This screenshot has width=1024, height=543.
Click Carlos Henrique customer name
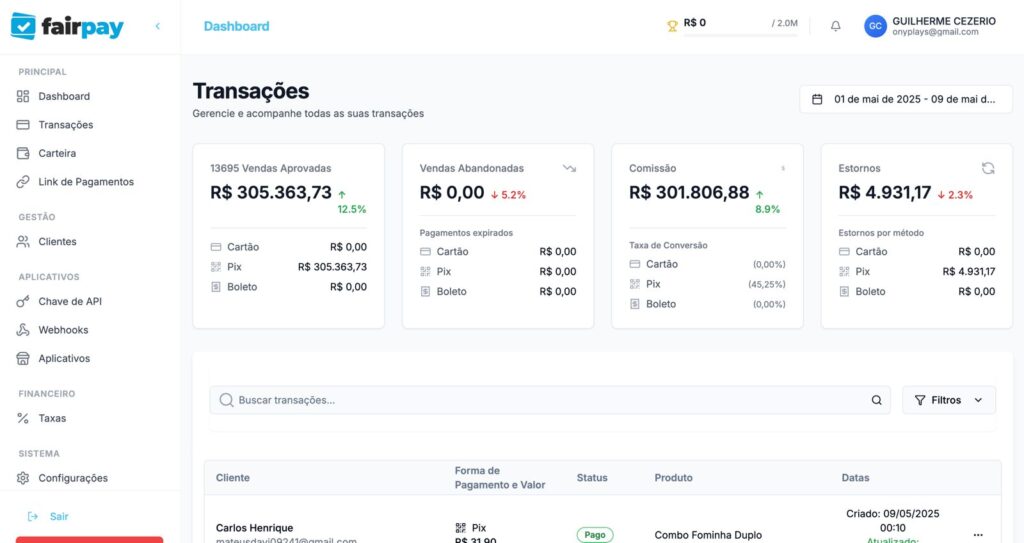click(x=254, y=528)
